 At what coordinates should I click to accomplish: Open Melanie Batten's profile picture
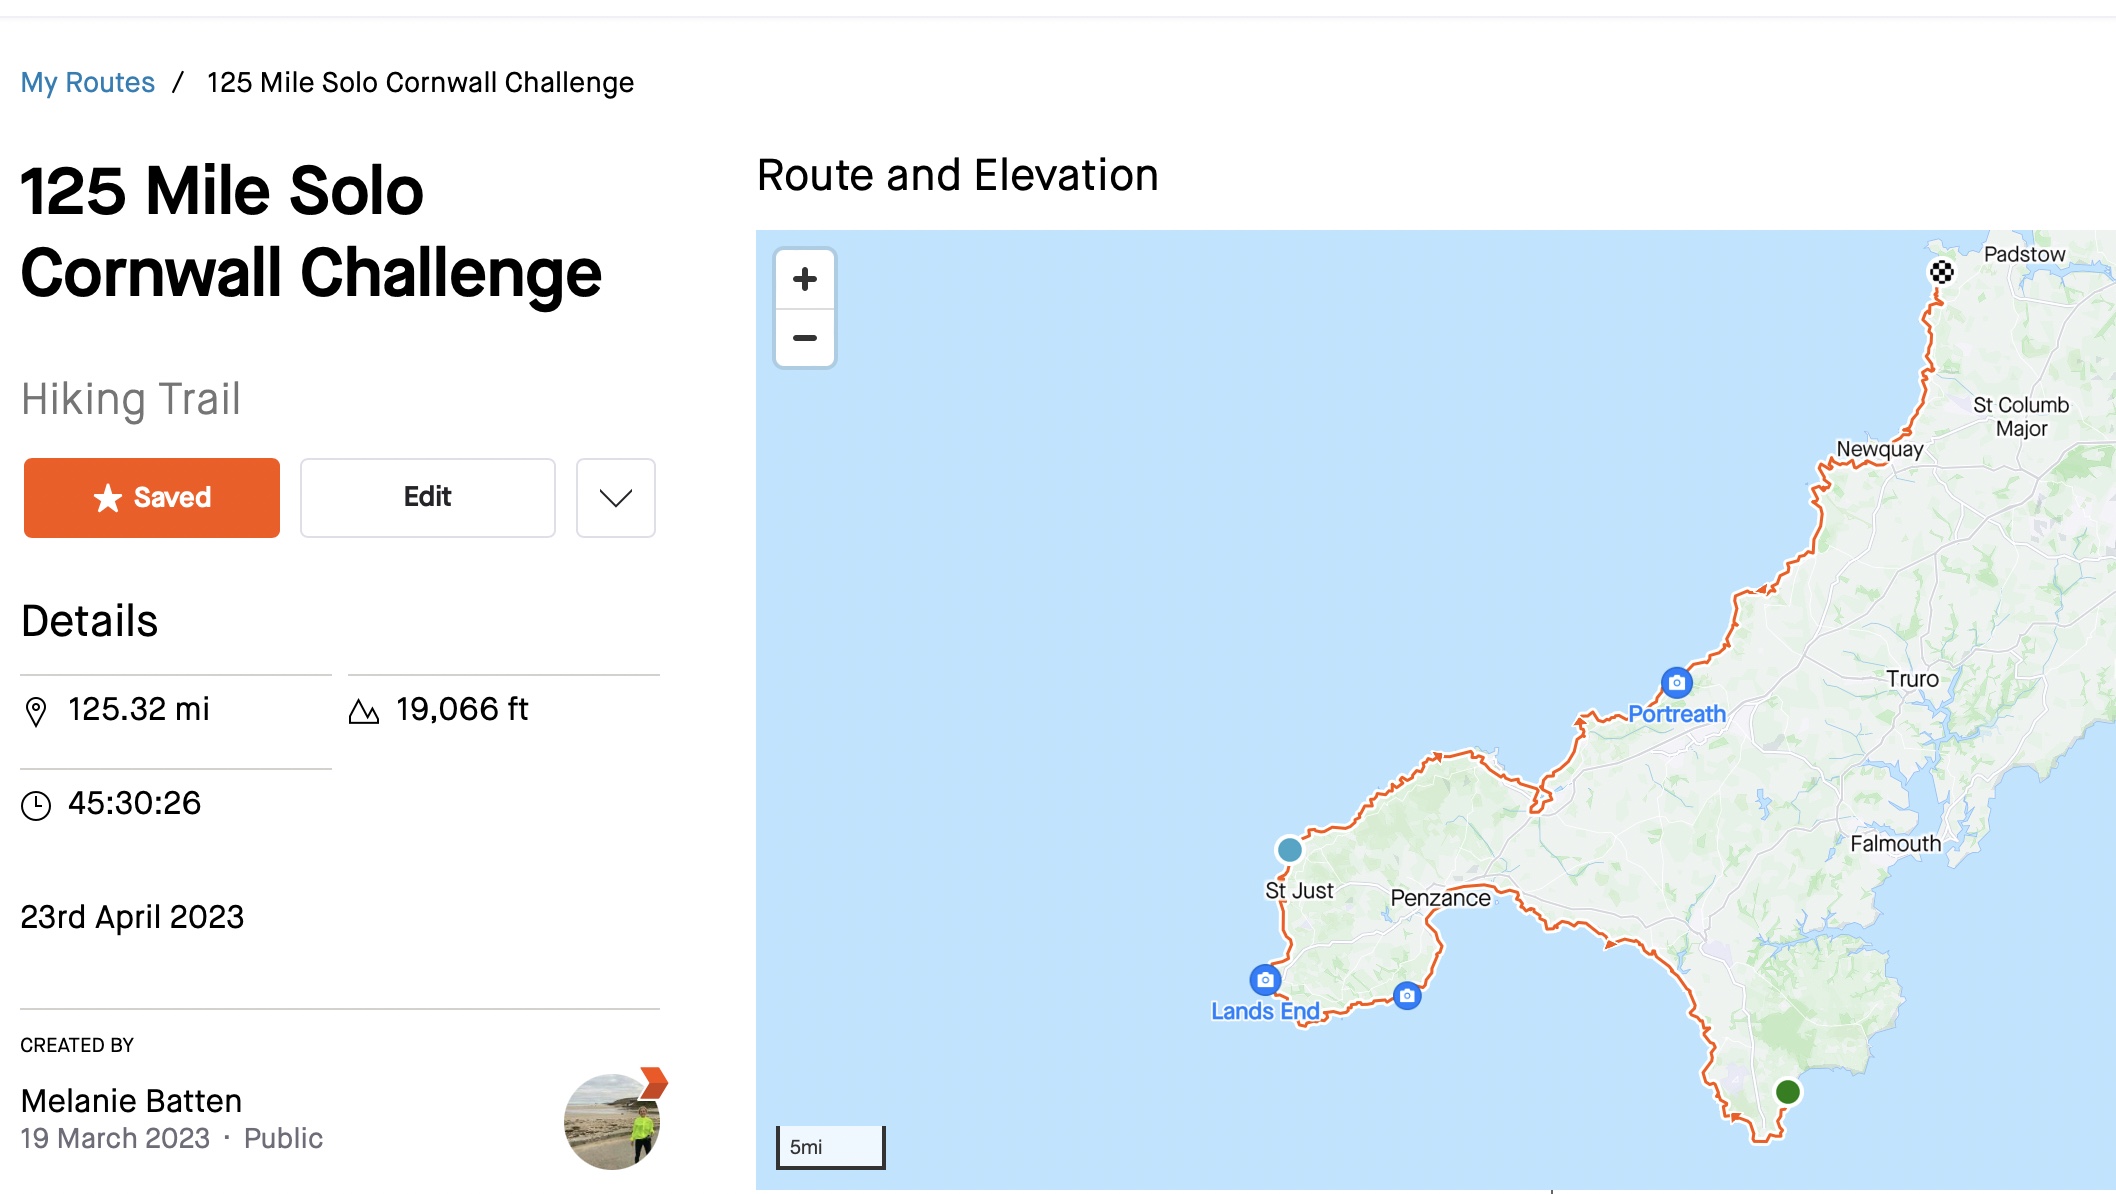click(612, 1121)
